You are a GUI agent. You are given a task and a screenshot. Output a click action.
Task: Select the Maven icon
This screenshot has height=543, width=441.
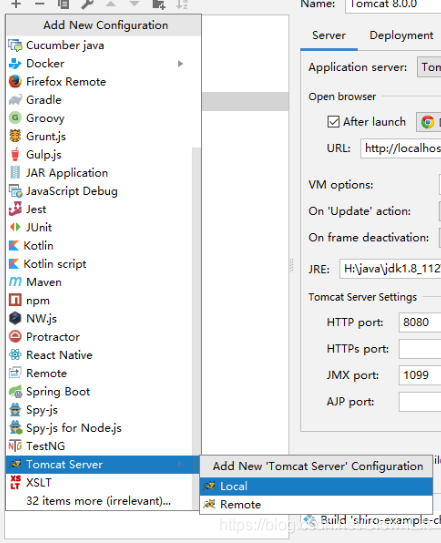coord(15,282)
